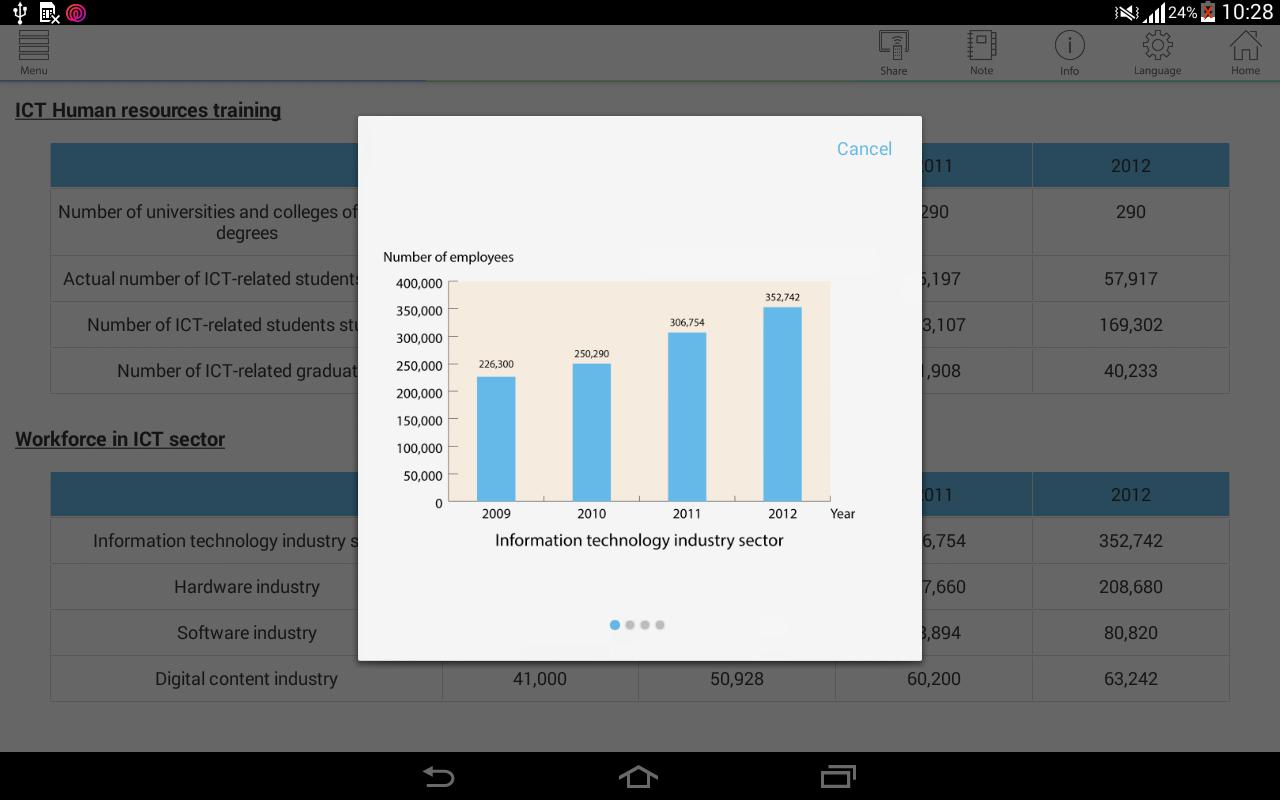Viewport: 1280px width, 800px height.
Task: Tap 'Number of ICT-related graduates' row label
Action: tap(237, 371)
